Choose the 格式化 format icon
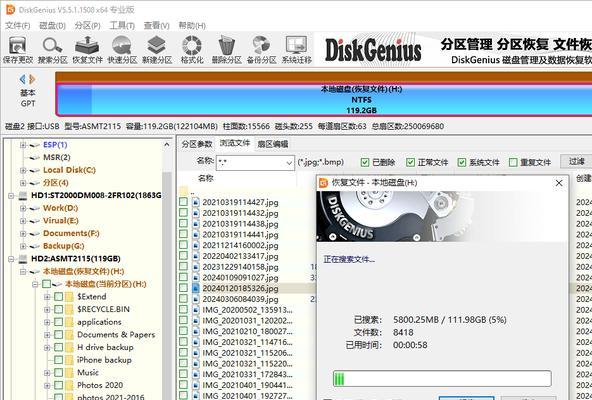Image resolution: width=592 pixels, height=400 pixels. [x=192, y=49]
